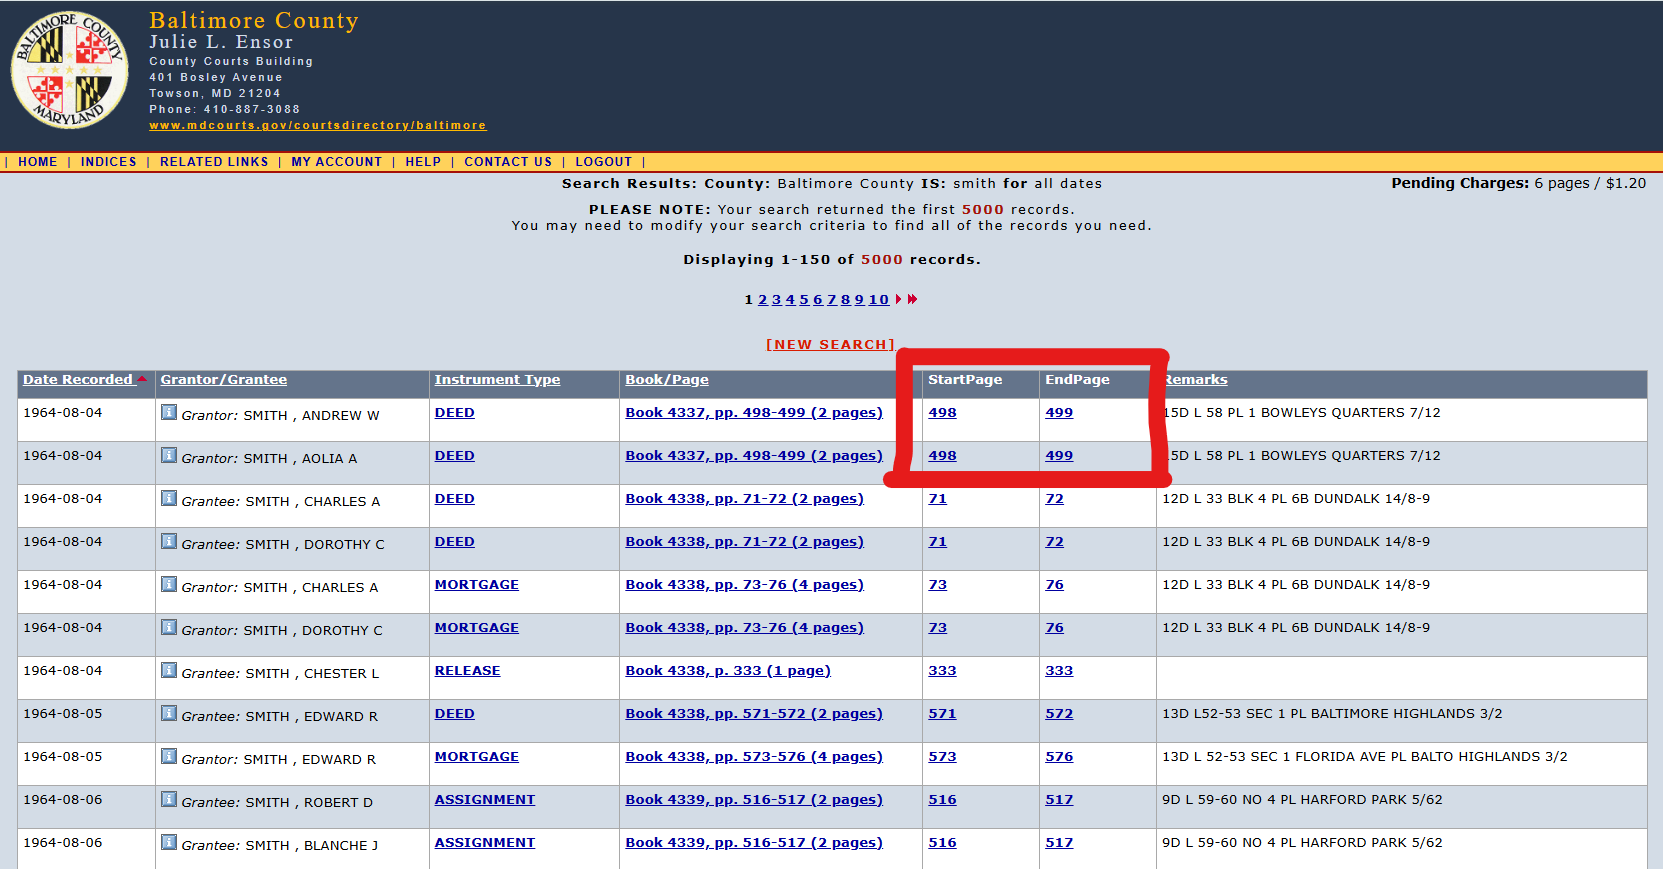Visit the mdcourts.gov courts directory link

(317, 126)
